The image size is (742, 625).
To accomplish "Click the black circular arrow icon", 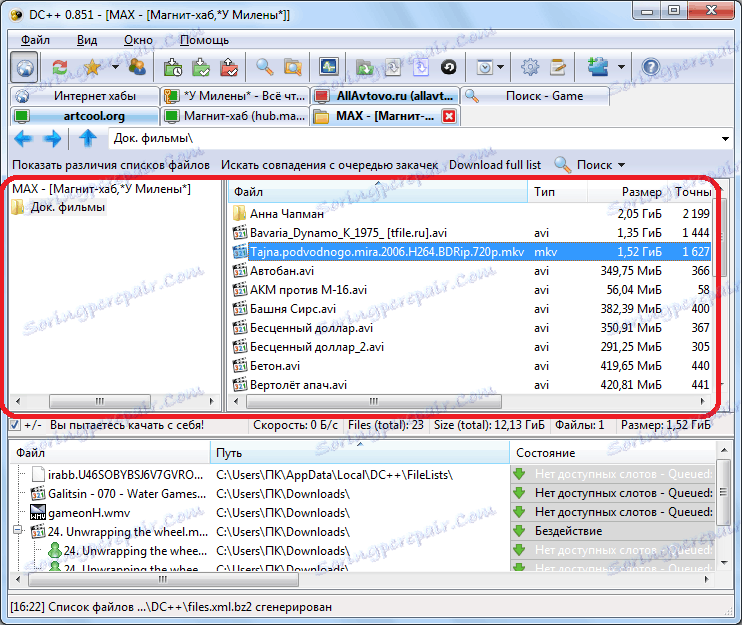I will [x=449, y=68].
